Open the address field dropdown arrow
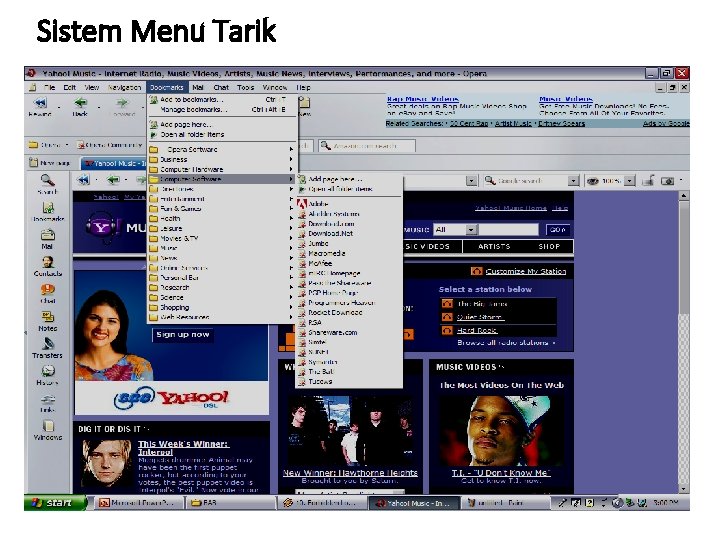Viewport: 720px width, 540px height. pyautogui.click(x=472, y=181)
